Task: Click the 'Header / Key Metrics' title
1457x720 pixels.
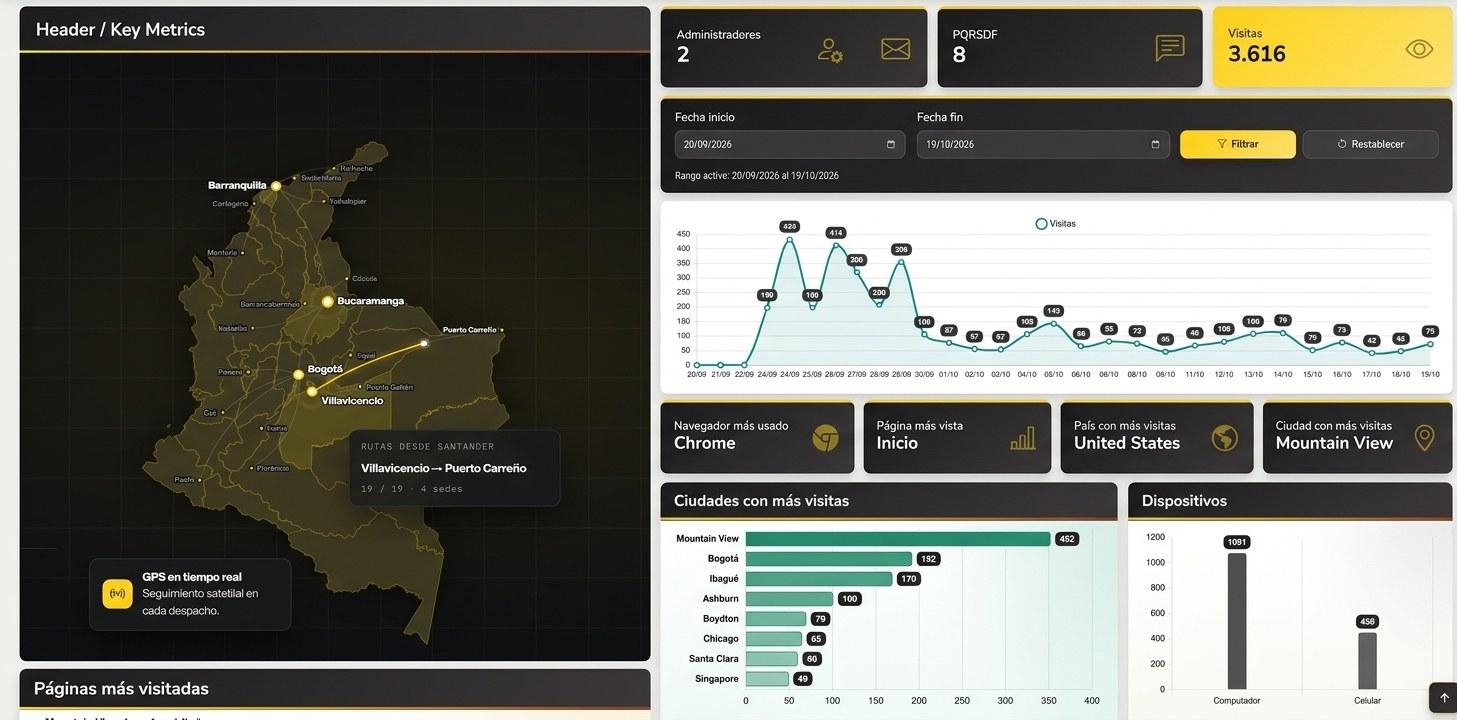Action: [x=120, y=29]
